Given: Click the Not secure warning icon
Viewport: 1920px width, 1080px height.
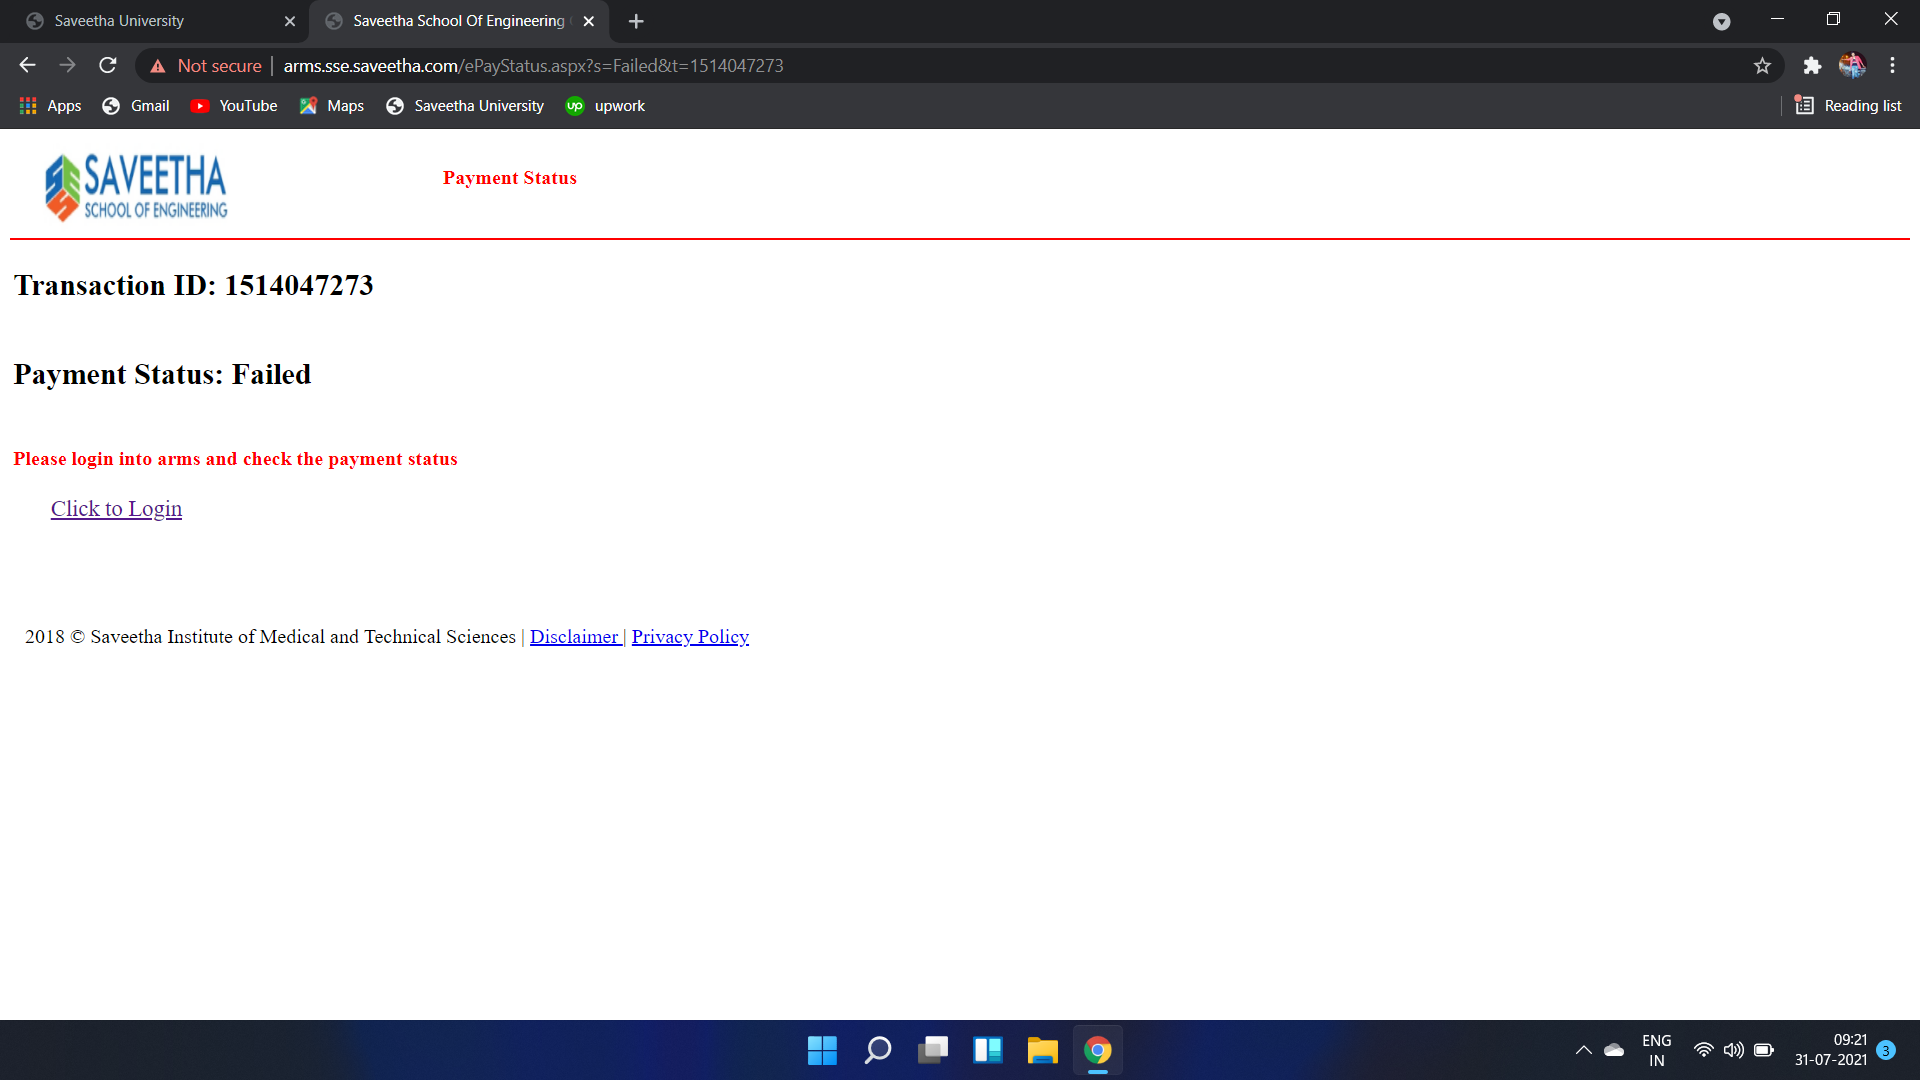Looking at the screenshot, I should point(158,66).
